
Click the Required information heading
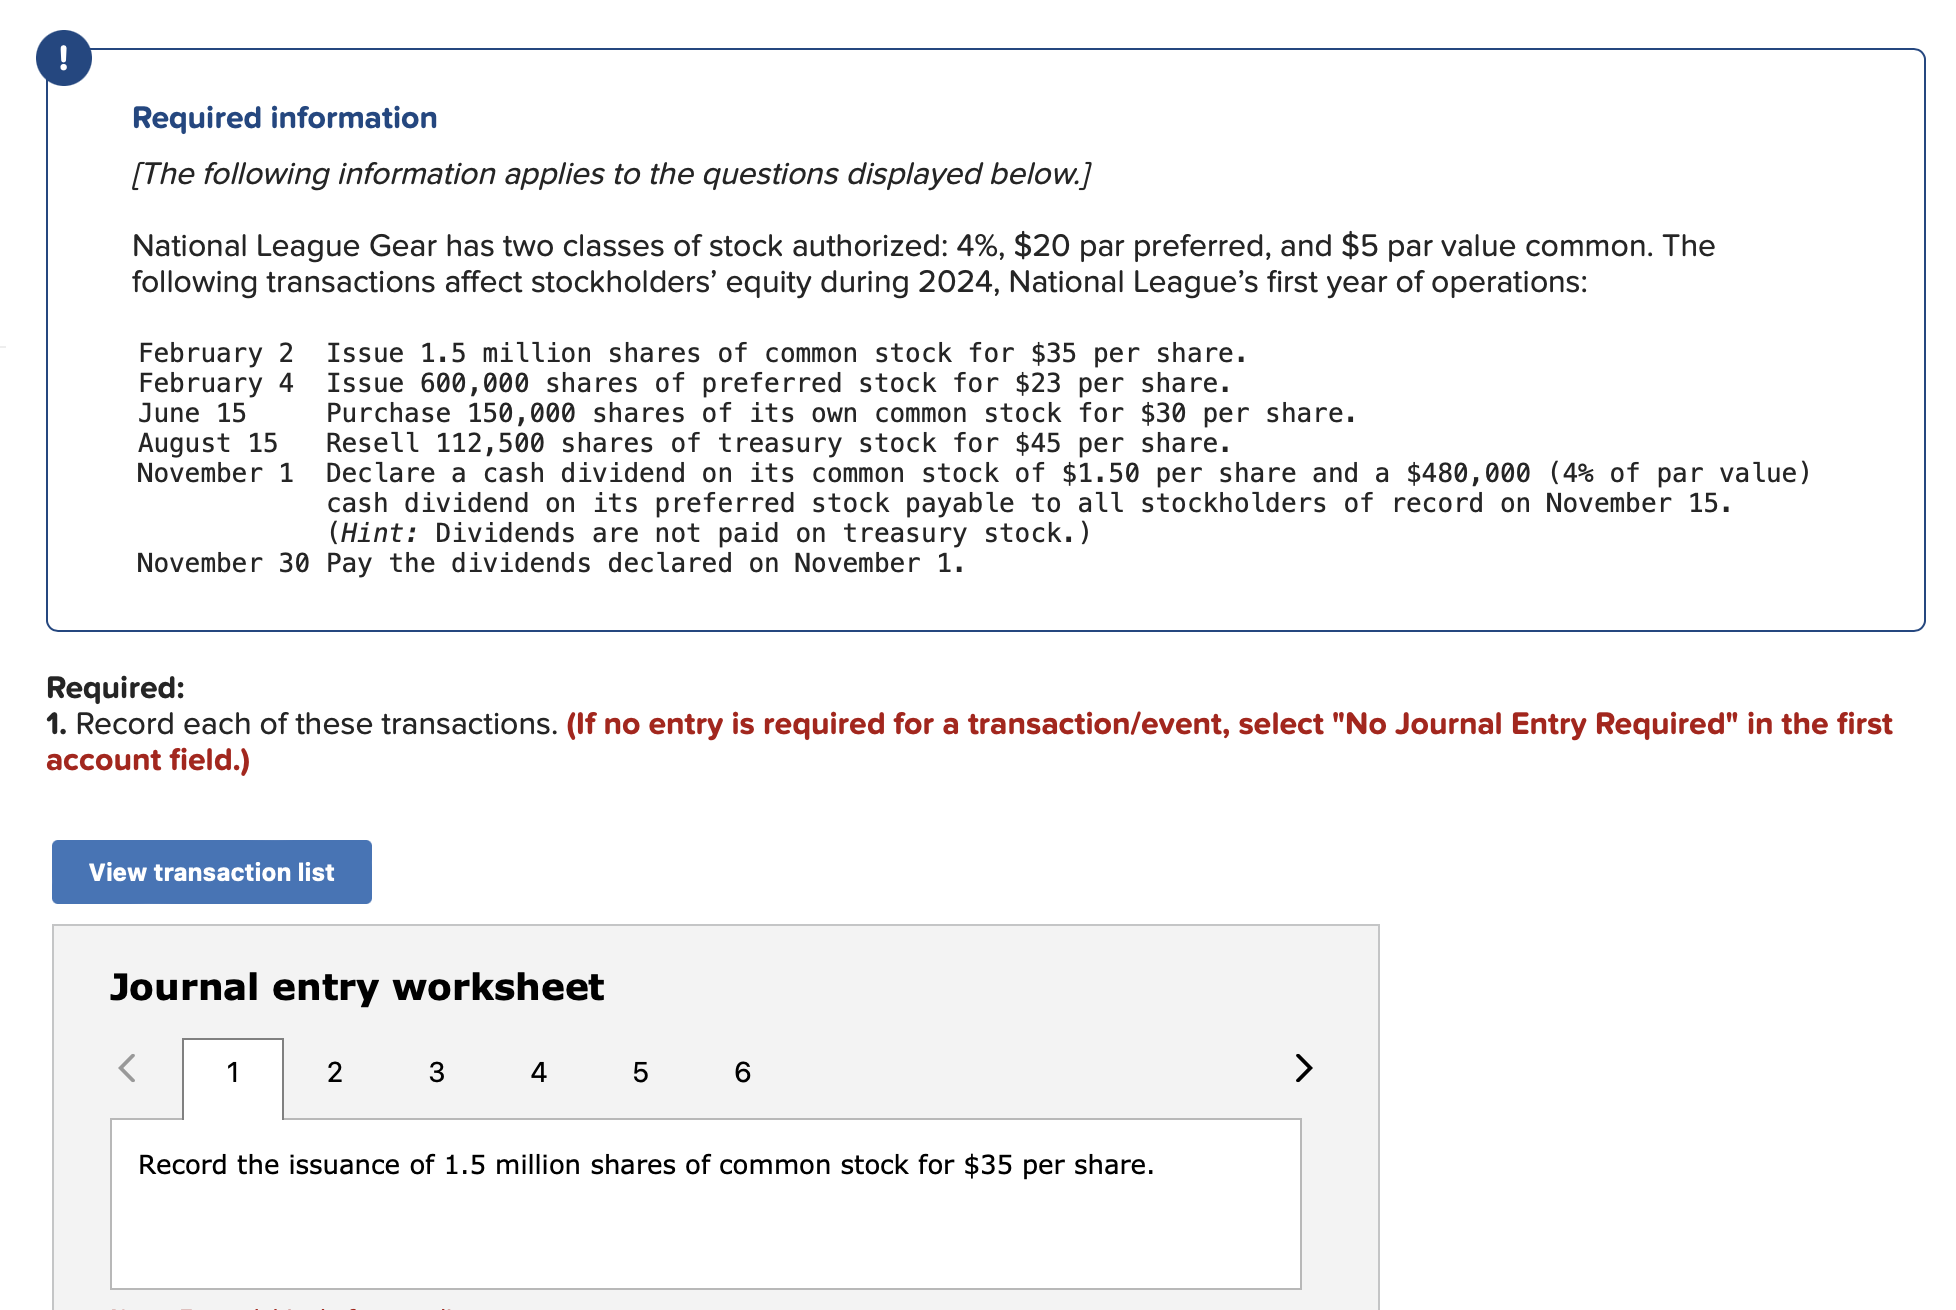285,118
